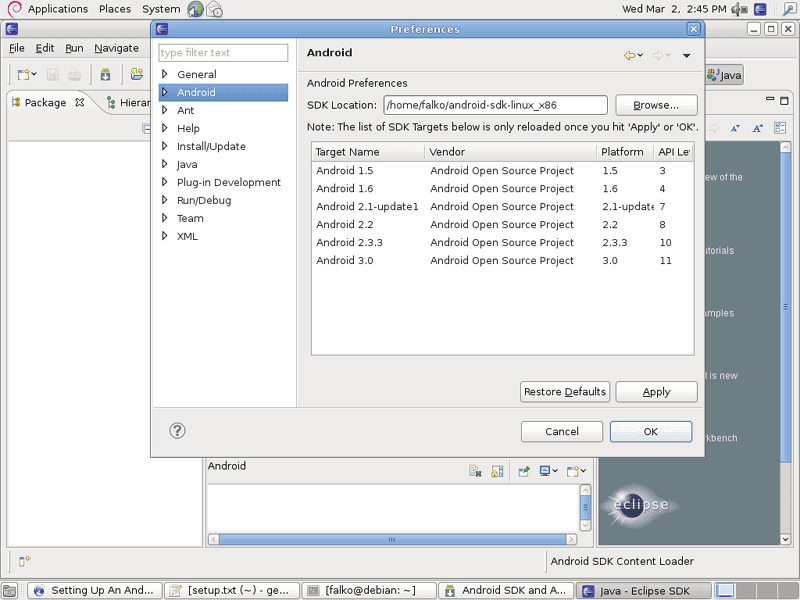This screenshot has width=800, height=600.
Task: Select the Display Selected Console icon
Action: (545, 471)
